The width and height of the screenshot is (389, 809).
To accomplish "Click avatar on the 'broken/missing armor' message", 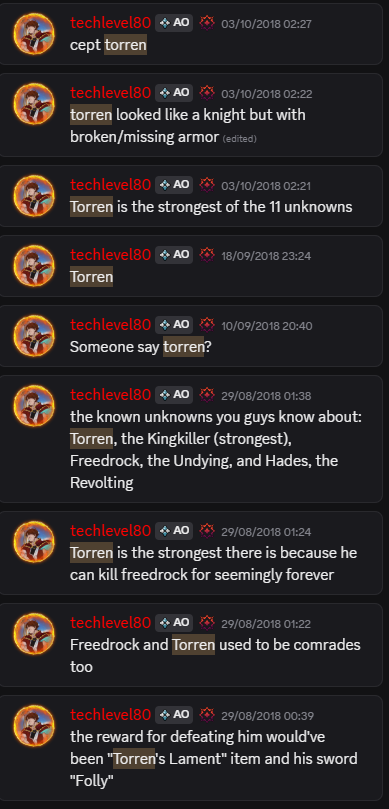I will coord(34,104).
